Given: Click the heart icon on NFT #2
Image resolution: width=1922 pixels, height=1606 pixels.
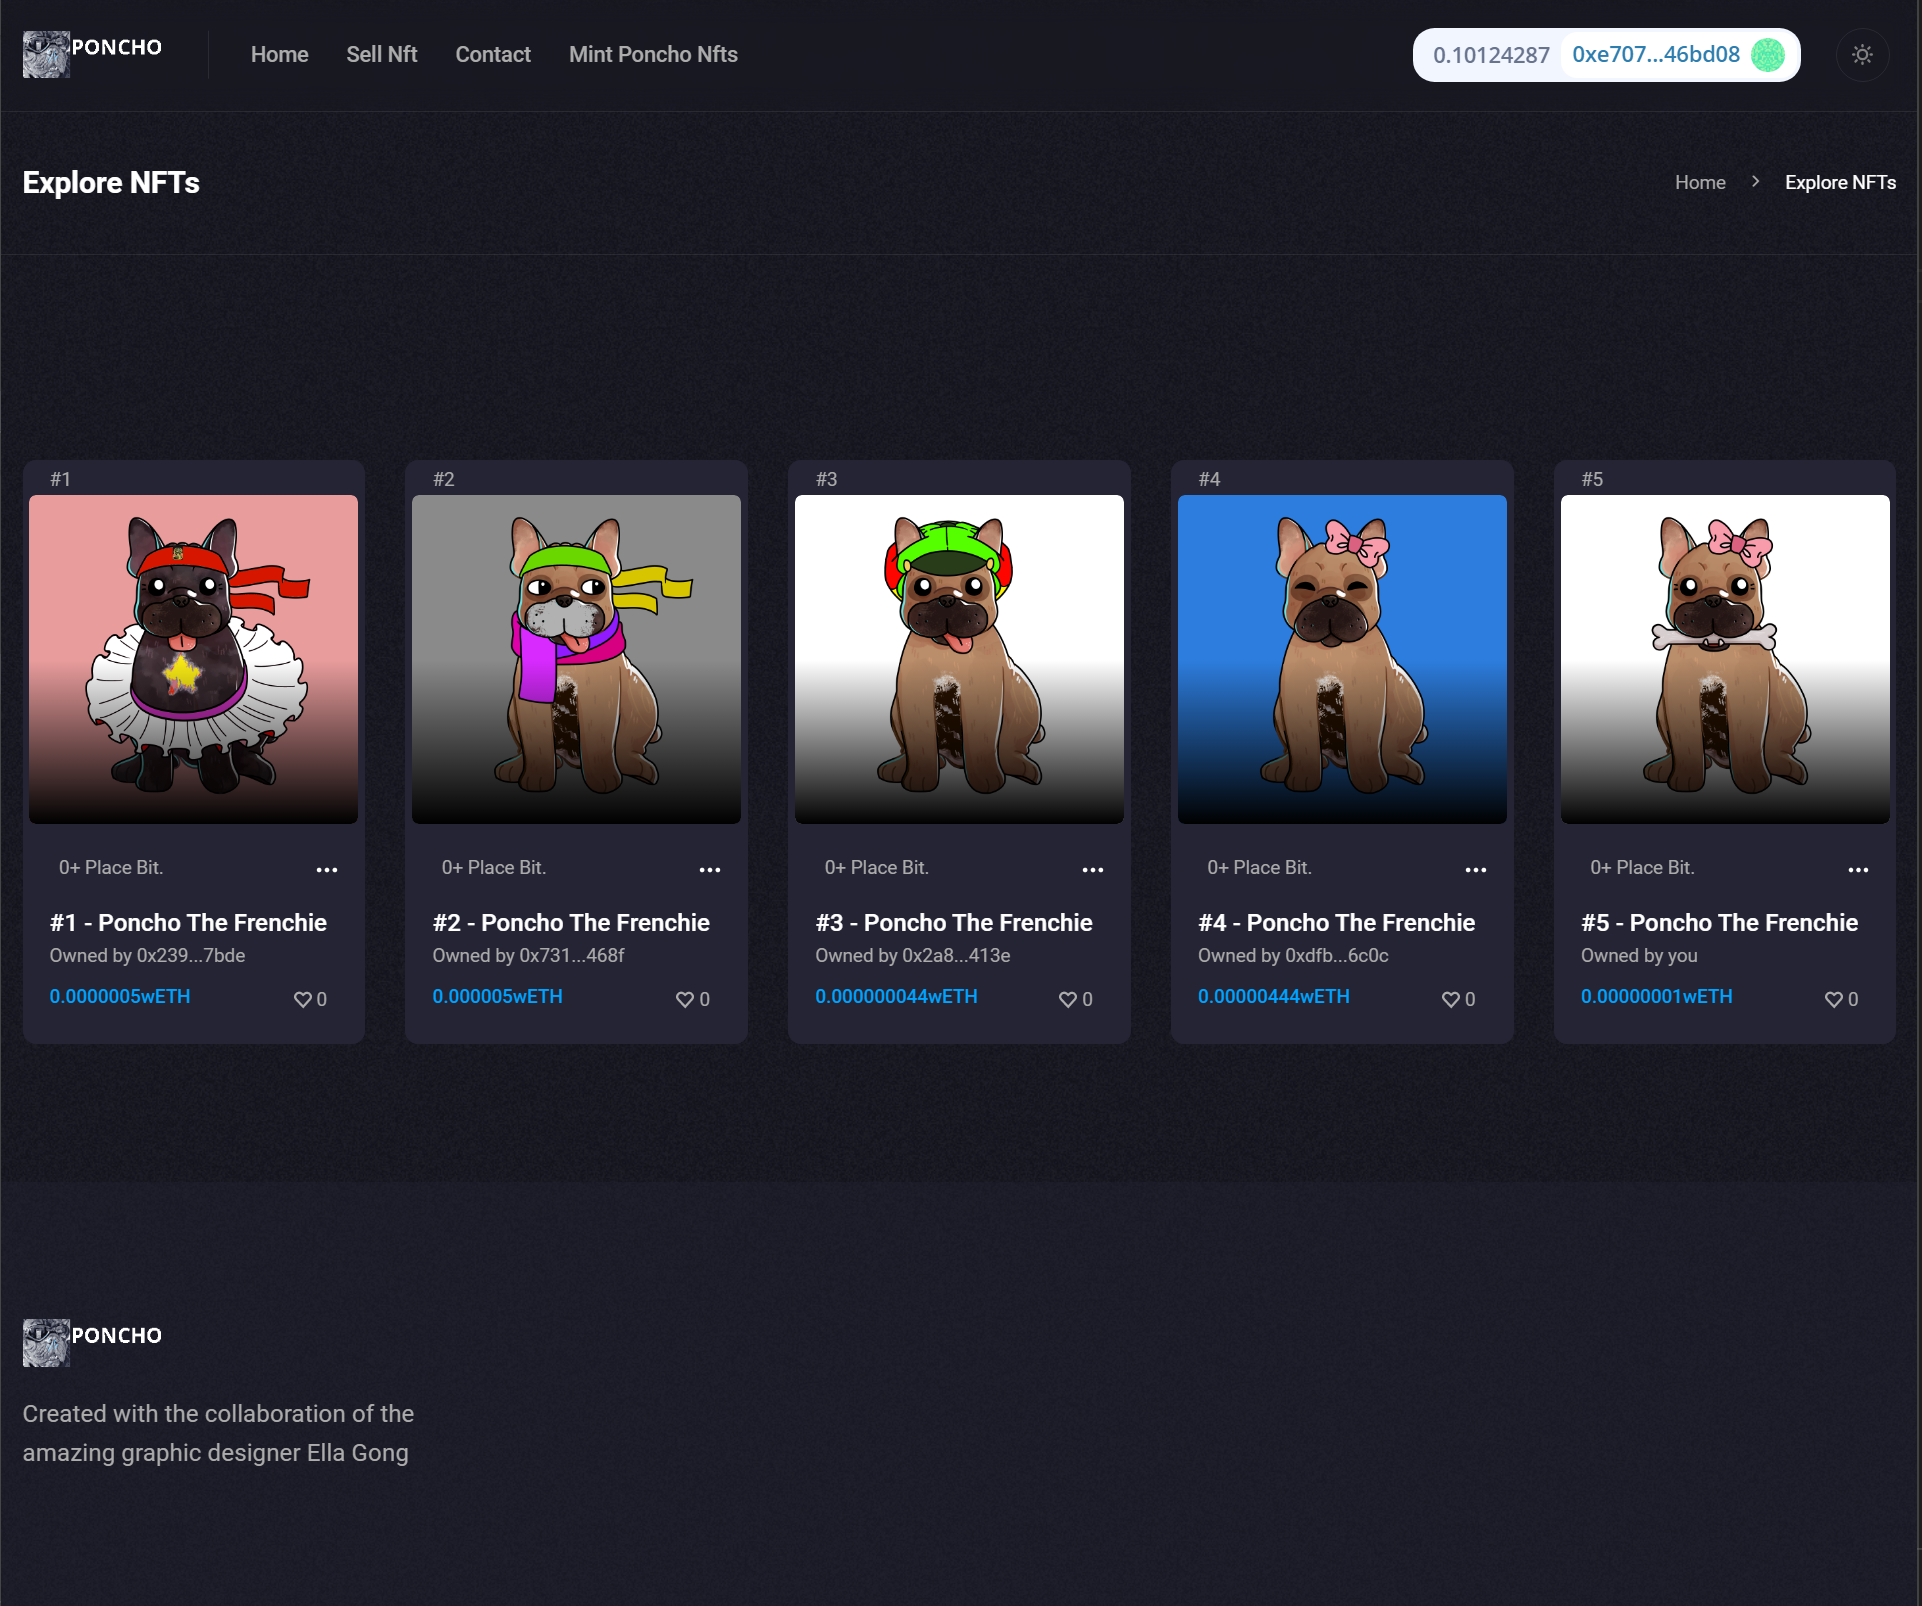Looking at the screenshot, I should 685,998.
